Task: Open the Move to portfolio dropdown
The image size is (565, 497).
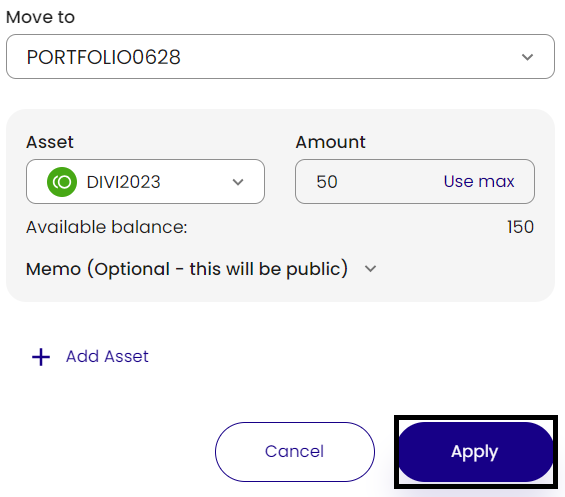Action: [x=280, y=57]
